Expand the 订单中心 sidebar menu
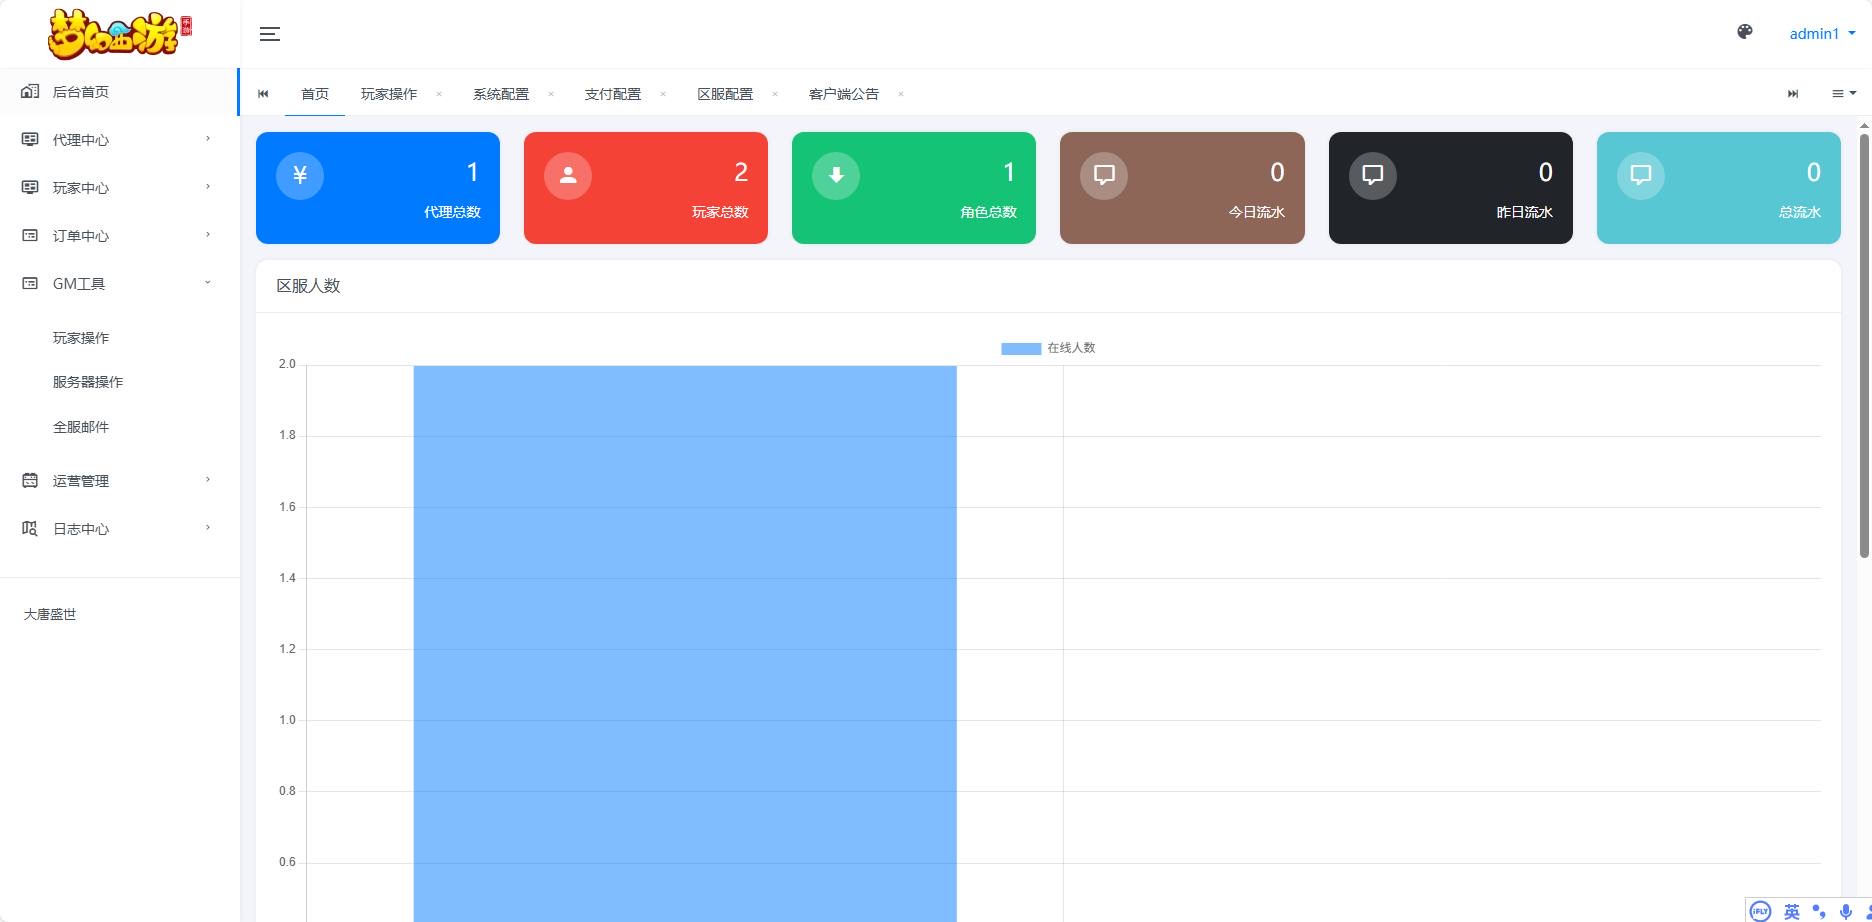 119,236
